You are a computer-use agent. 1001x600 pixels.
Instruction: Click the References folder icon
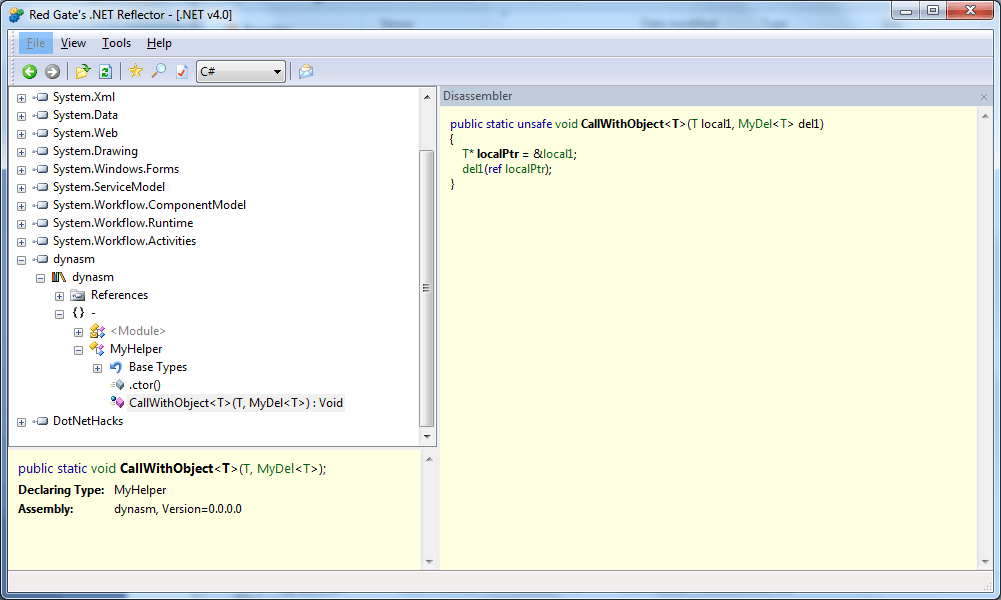78,295
